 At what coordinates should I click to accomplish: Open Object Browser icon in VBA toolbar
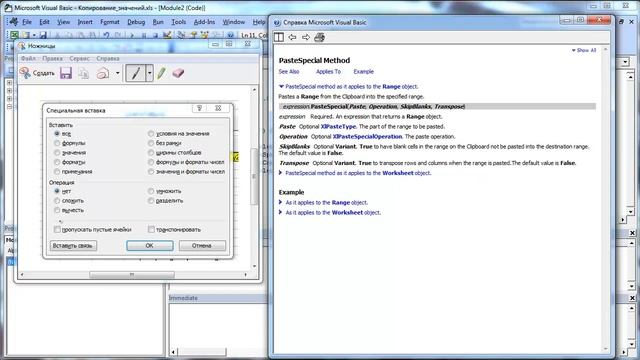205,35
